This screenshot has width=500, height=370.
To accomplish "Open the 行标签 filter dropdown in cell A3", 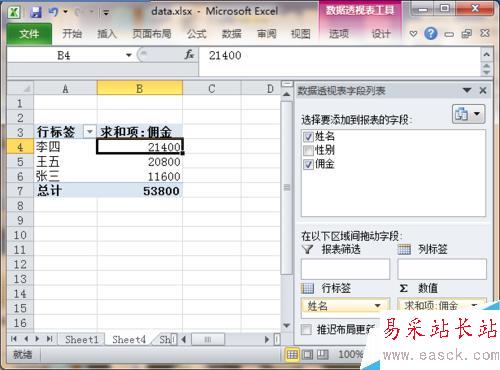I will click(90, 132).
